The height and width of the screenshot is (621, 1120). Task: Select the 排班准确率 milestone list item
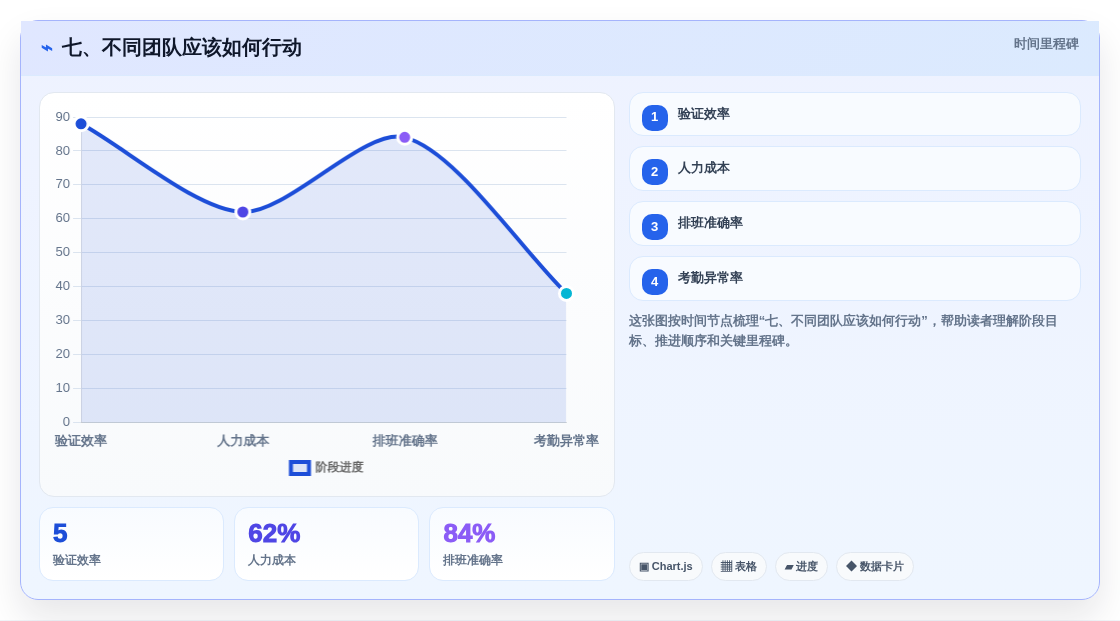[854, 224]
